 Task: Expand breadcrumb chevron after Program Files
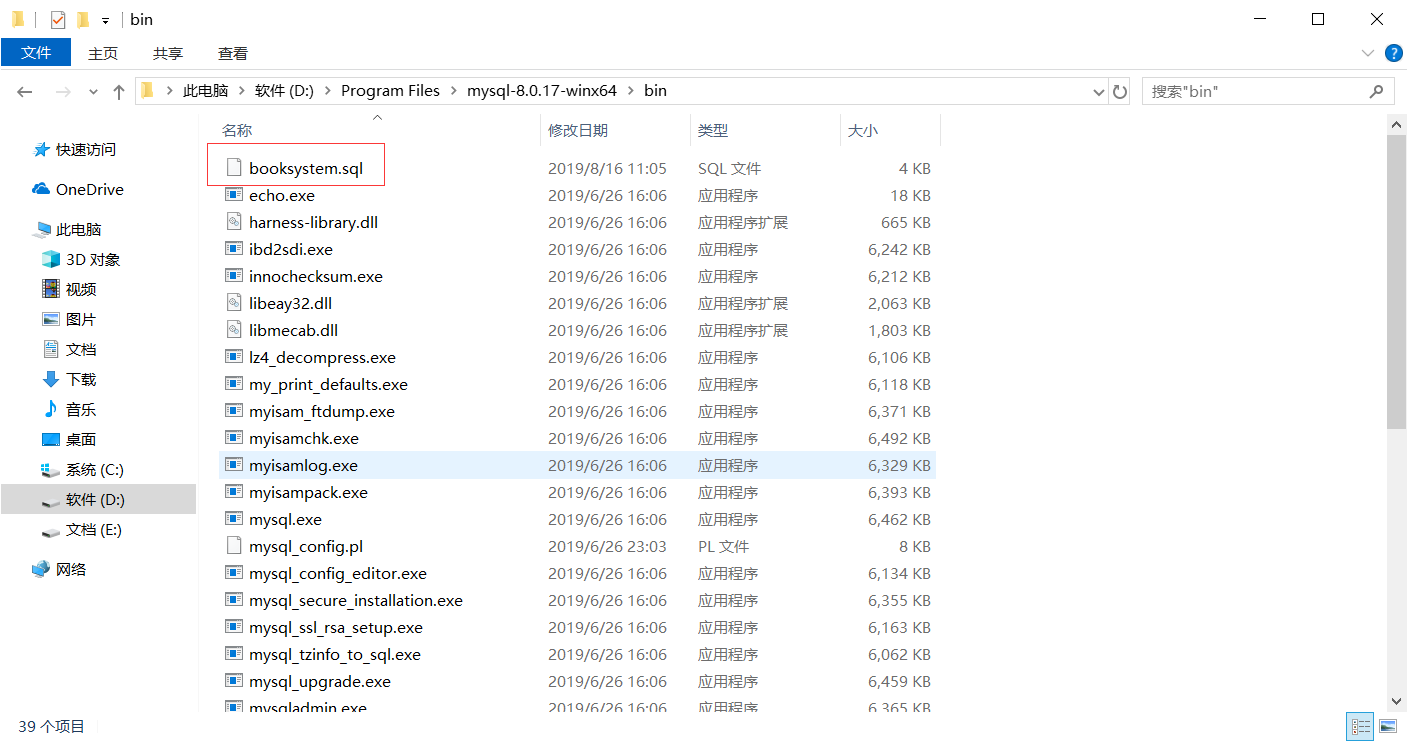tap(453, 91)
